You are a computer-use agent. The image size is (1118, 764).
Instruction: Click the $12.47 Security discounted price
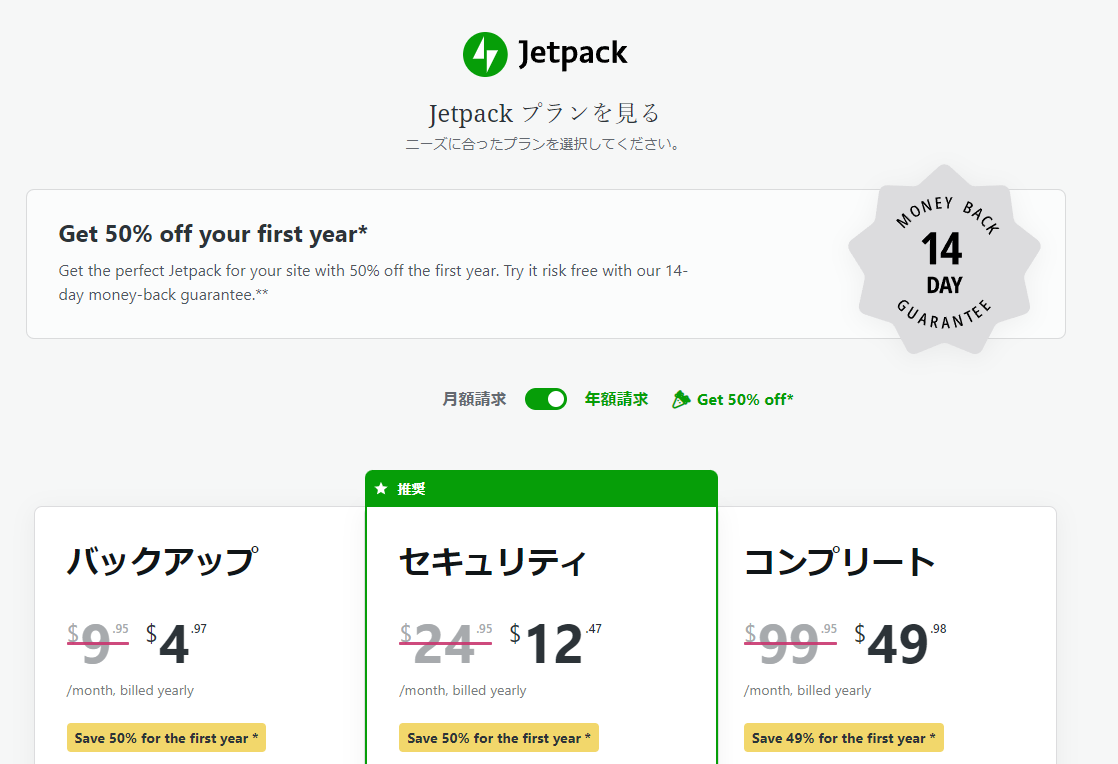click(x=555, y=644)
